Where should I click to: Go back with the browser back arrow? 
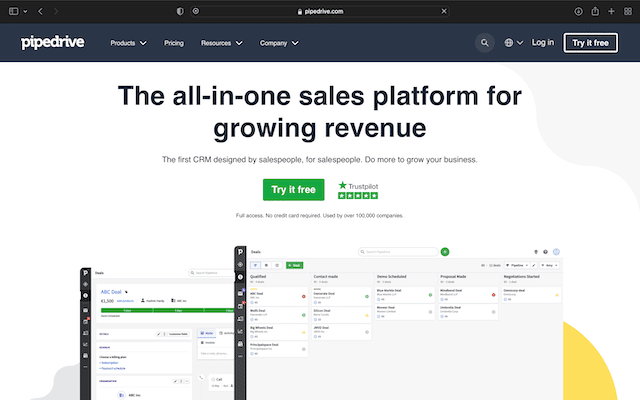point(40,11)
